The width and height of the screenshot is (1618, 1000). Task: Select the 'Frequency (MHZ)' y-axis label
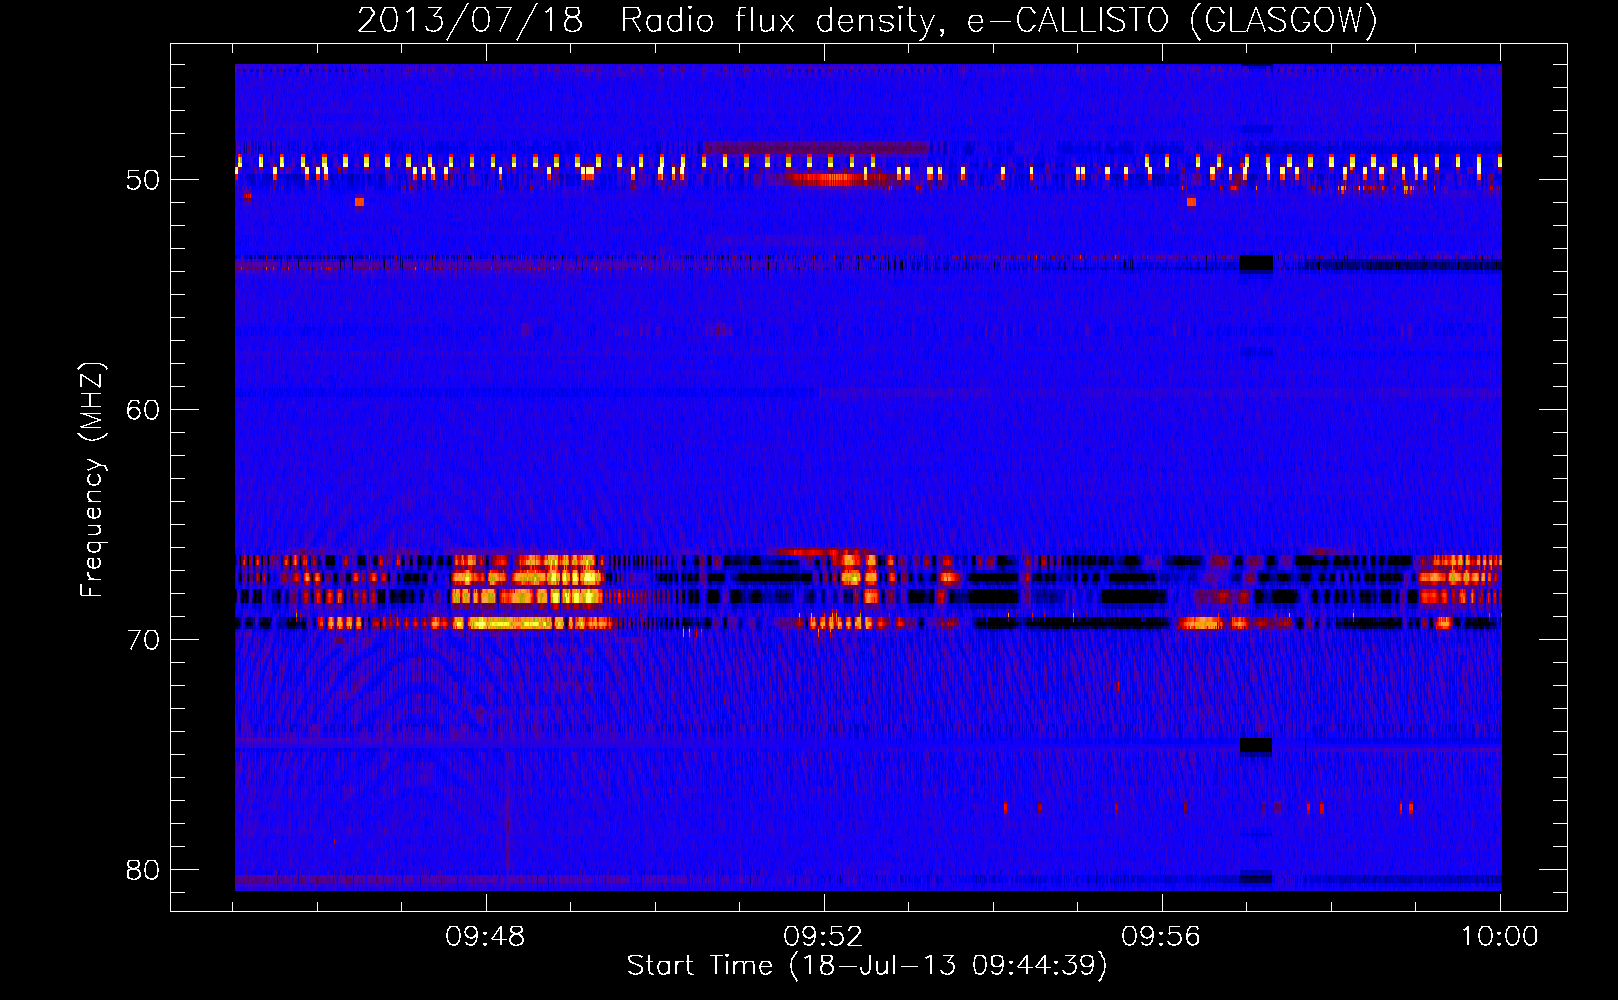(92, 480)
